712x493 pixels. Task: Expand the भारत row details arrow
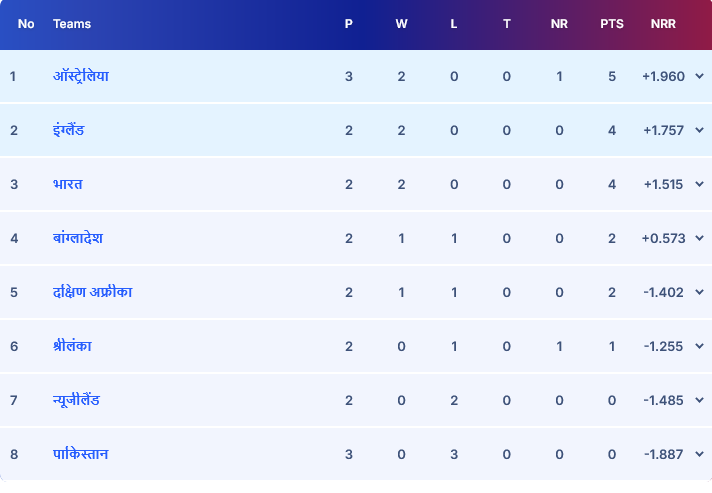698,184
